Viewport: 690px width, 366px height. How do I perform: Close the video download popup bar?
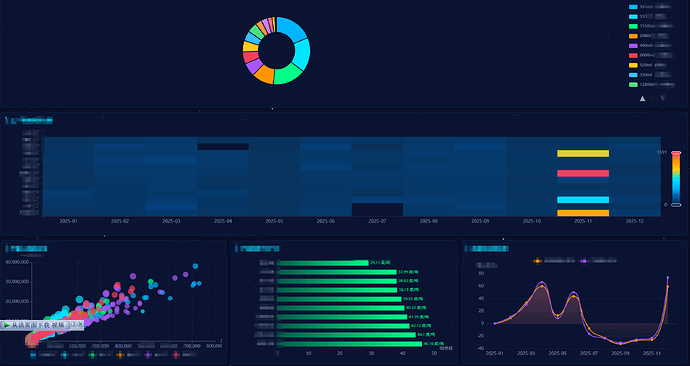click(80, 324)
